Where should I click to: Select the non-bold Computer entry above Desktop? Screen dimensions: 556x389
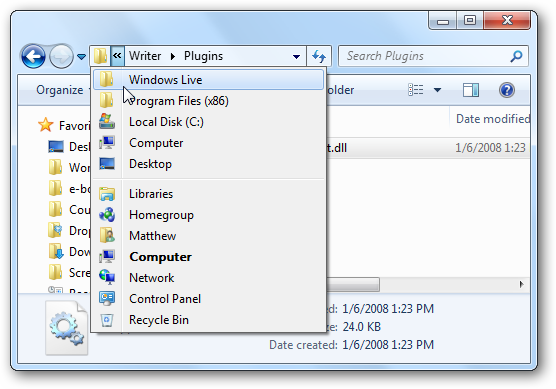click(x=208, y=143)
